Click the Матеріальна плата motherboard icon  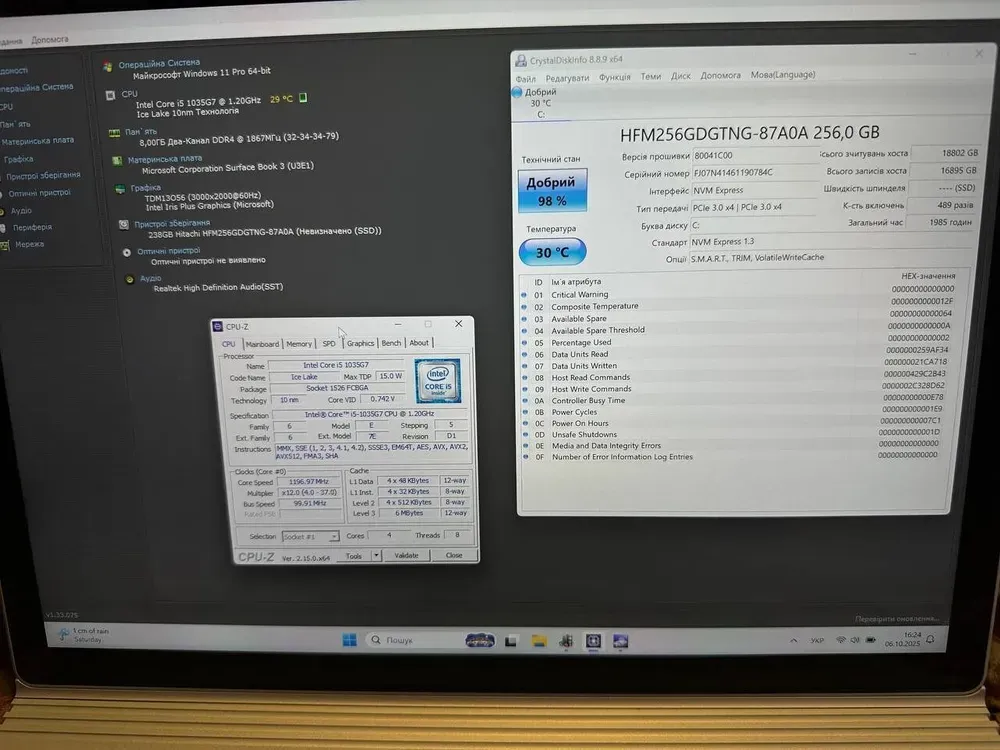118,159
